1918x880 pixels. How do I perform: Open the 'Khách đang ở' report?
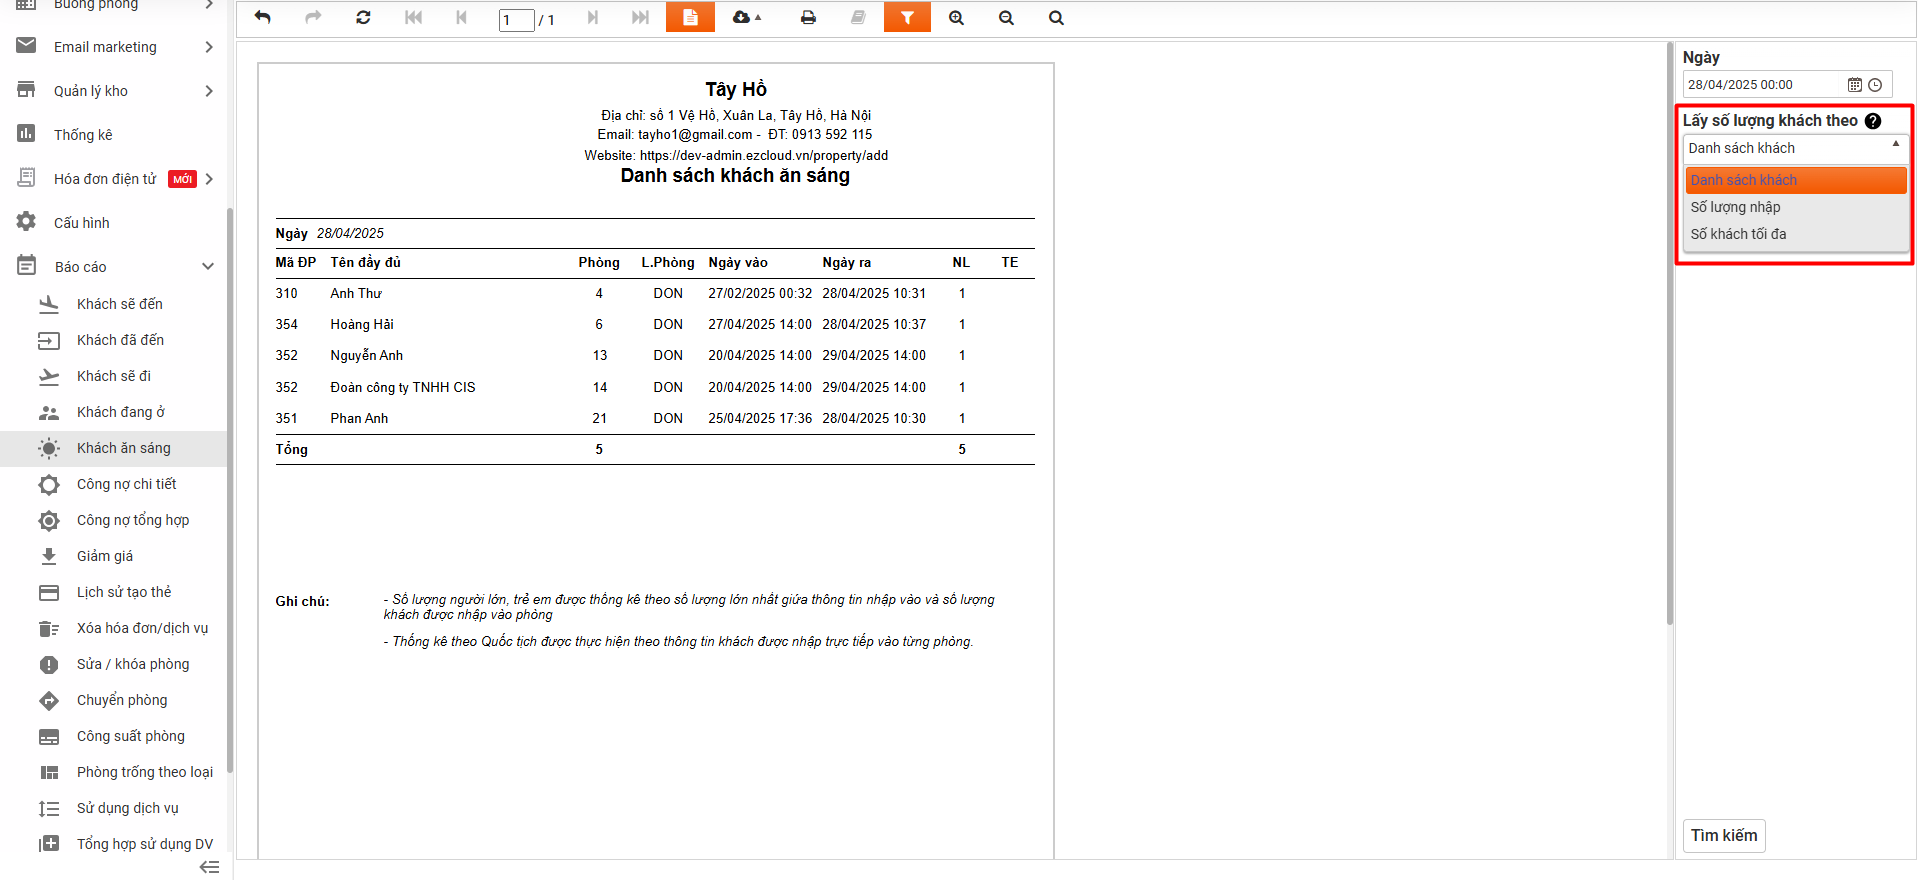tap(120, 412)
